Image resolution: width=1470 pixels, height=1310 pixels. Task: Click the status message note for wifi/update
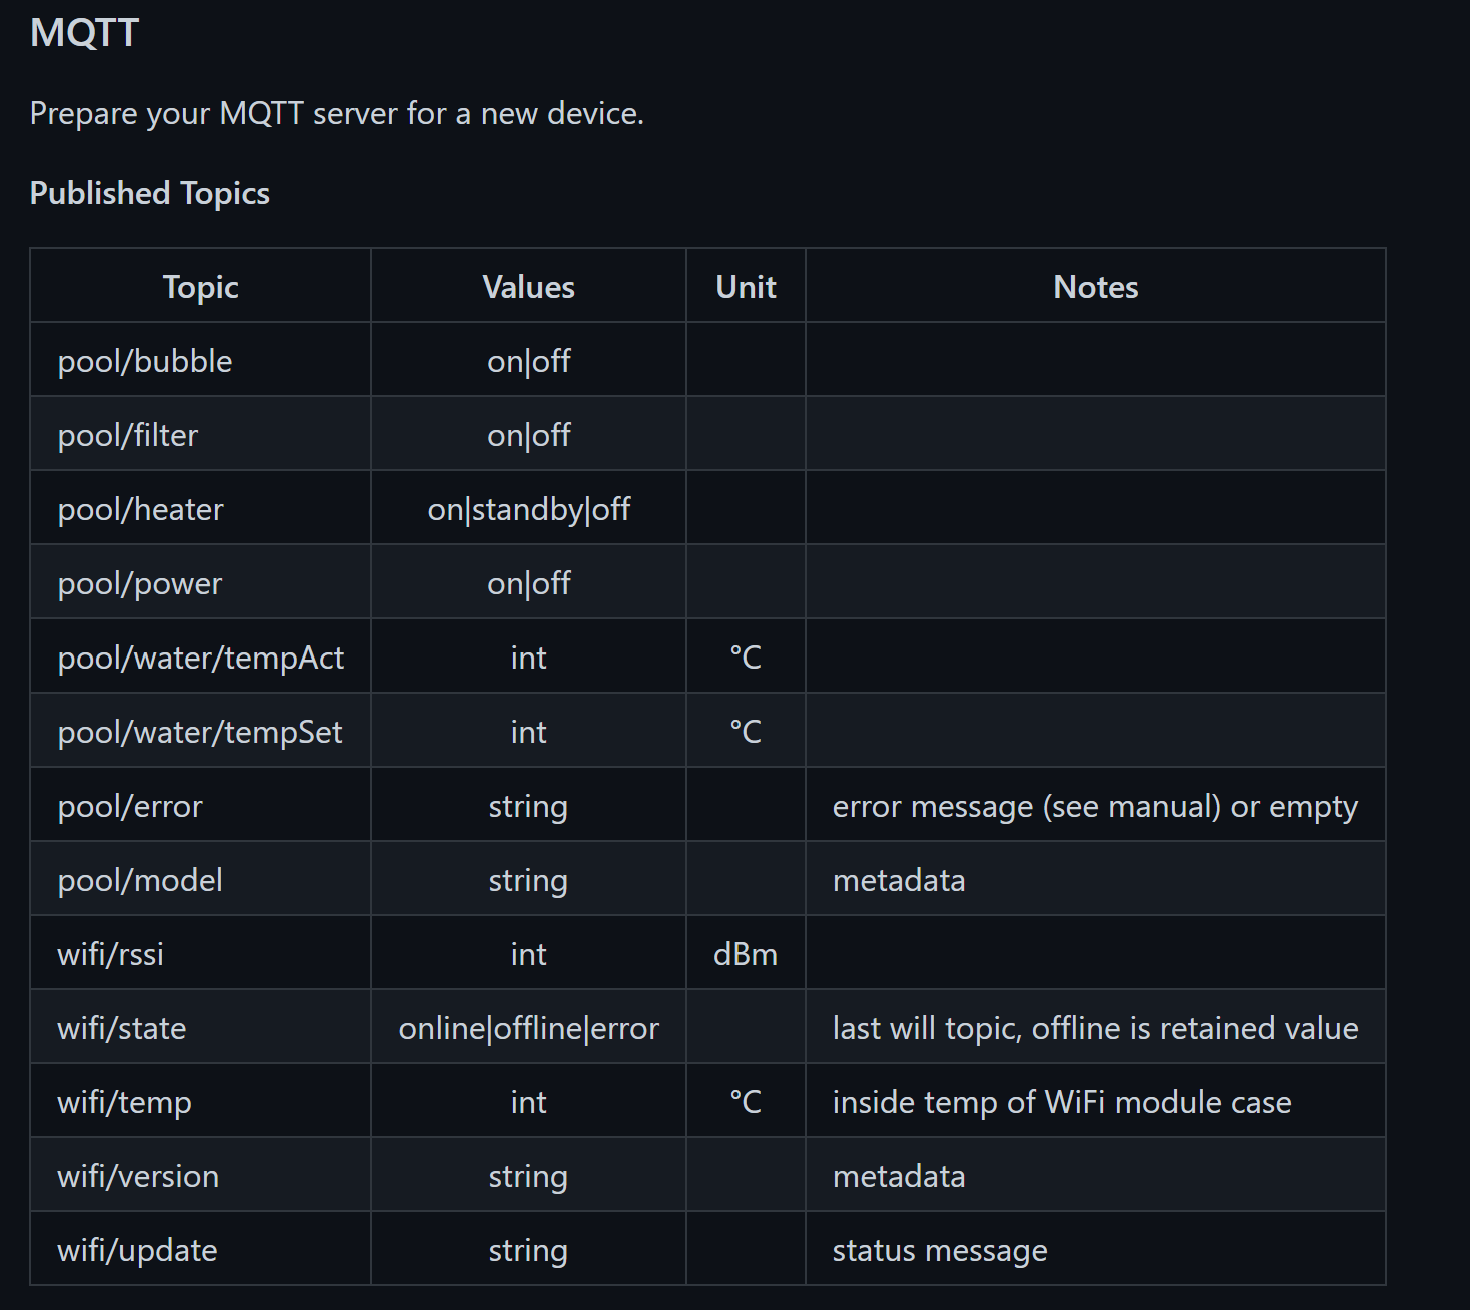(940, 1250)
